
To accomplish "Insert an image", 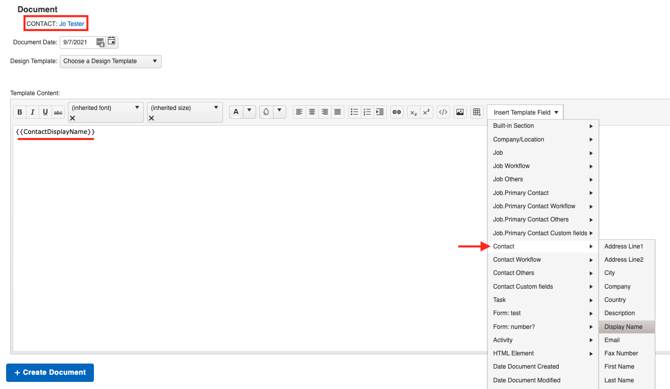I will click(x=460, y=112).
